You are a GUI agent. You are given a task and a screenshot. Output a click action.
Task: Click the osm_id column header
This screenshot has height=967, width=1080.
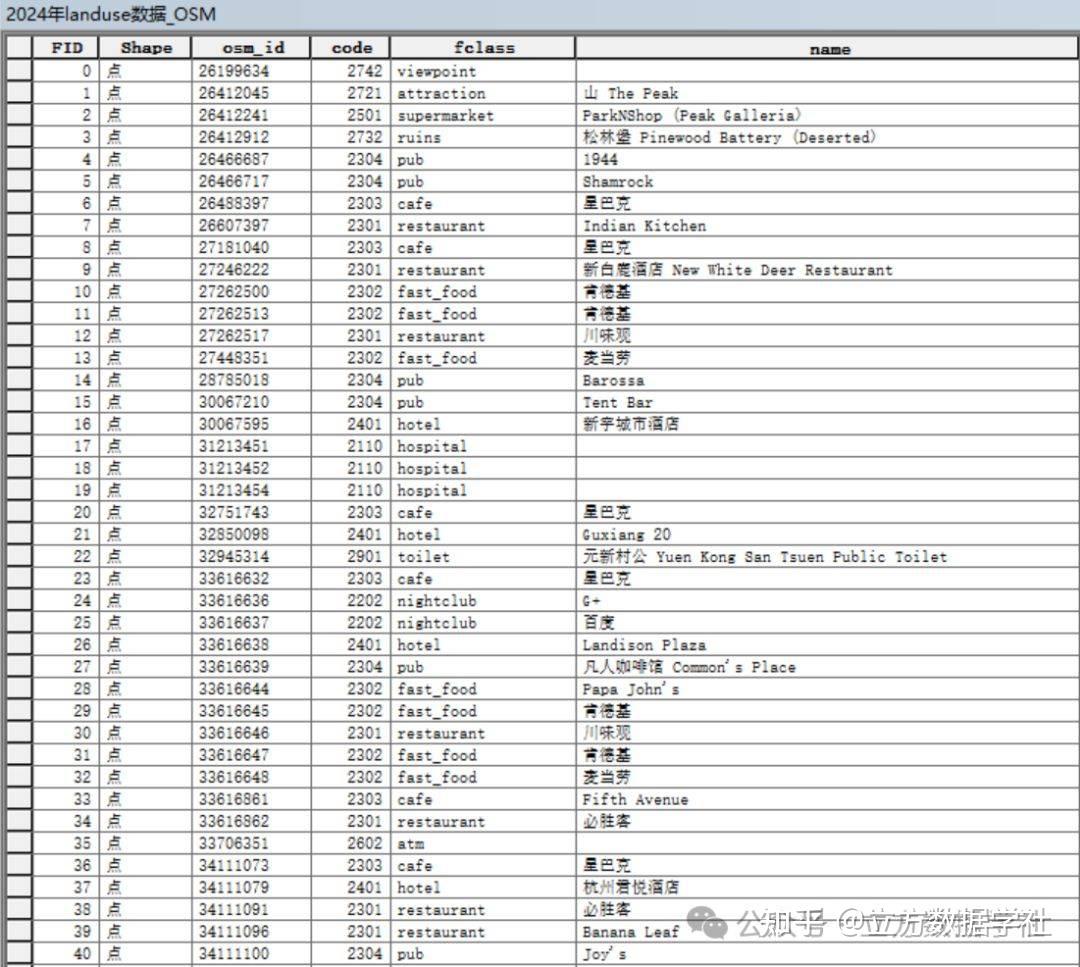click(251, 47)
